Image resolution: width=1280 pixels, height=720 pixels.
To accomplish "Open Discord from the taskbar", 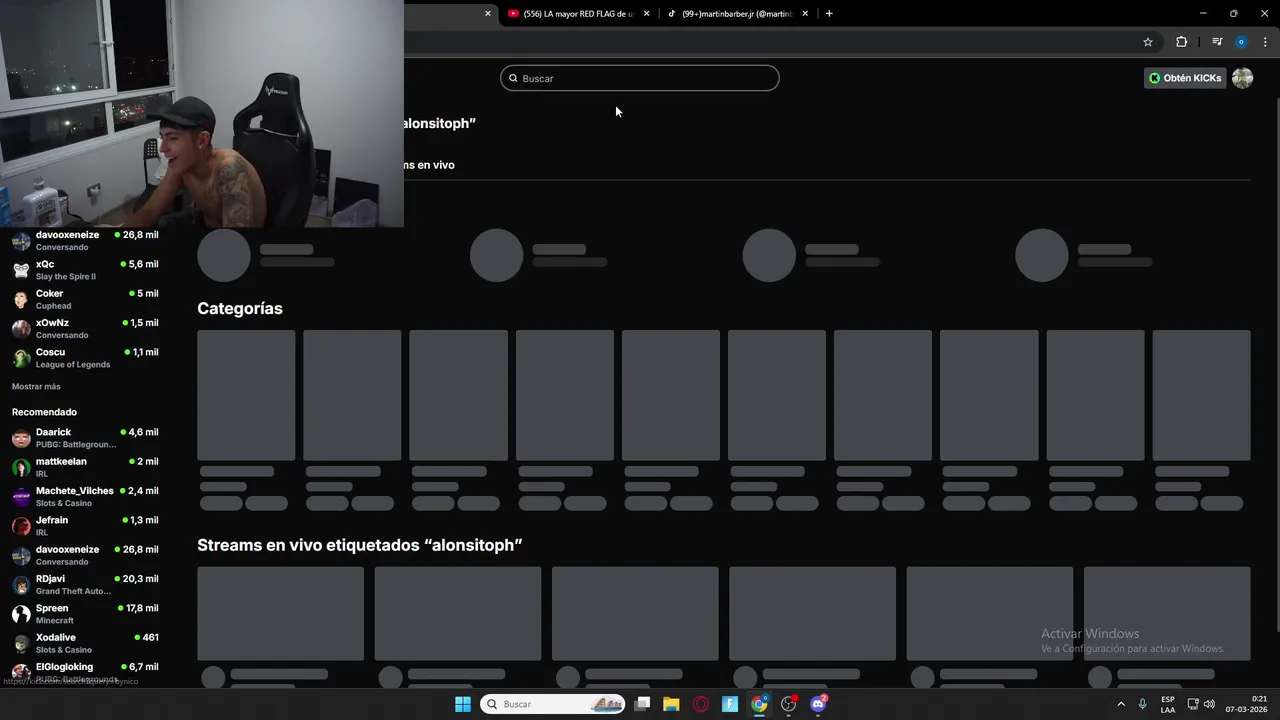I will click(819, 704).
